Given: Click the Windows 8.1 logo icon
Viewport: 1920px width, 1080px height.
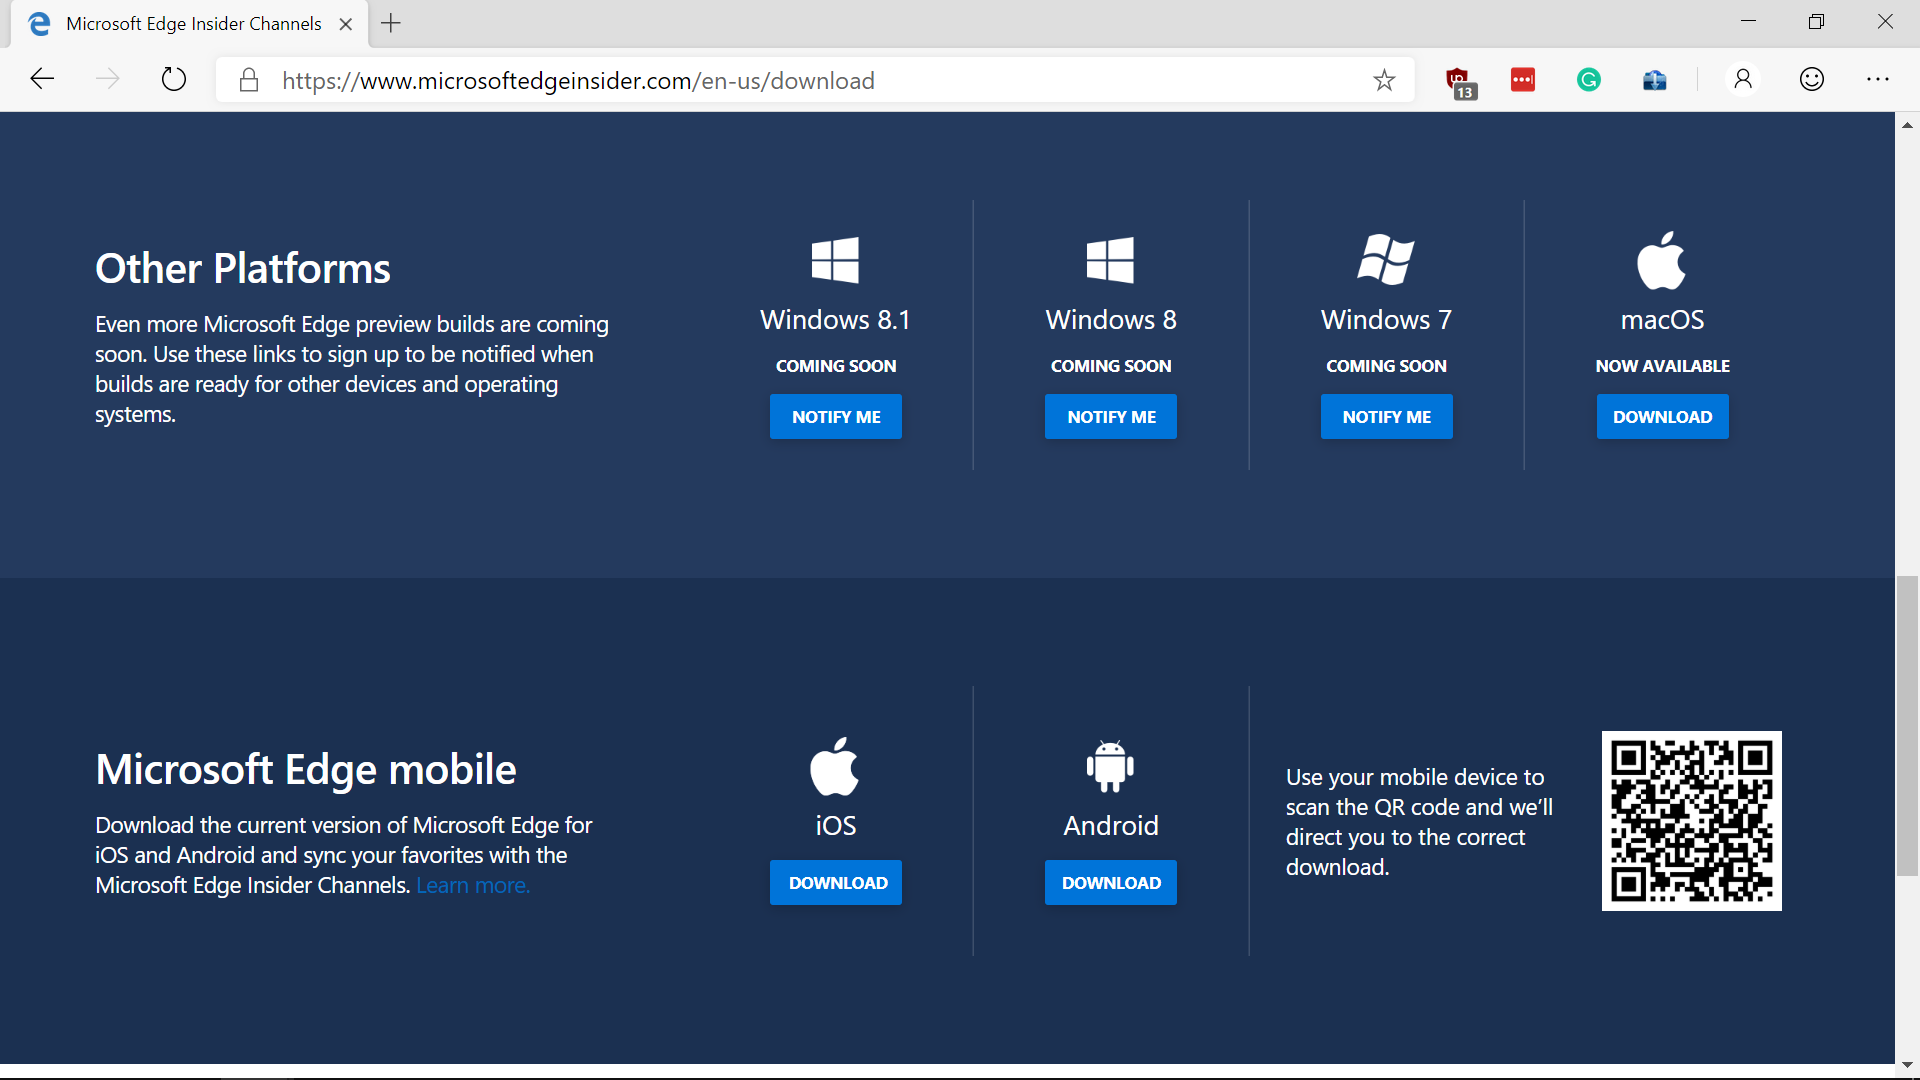Looking at the screenshot, I should click(x=835, y=260).
